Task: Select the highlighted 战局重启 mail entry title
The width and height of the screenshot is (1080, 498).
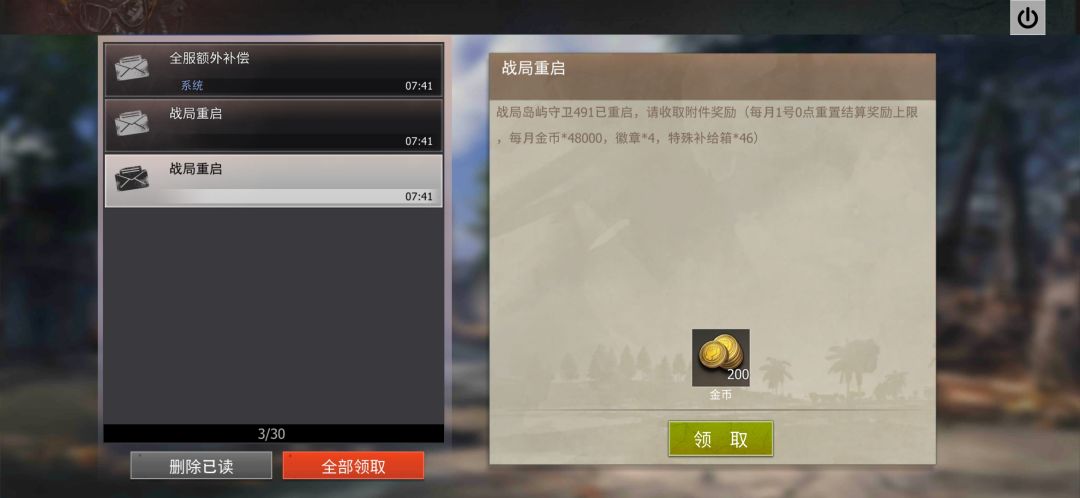Action: 196,169
